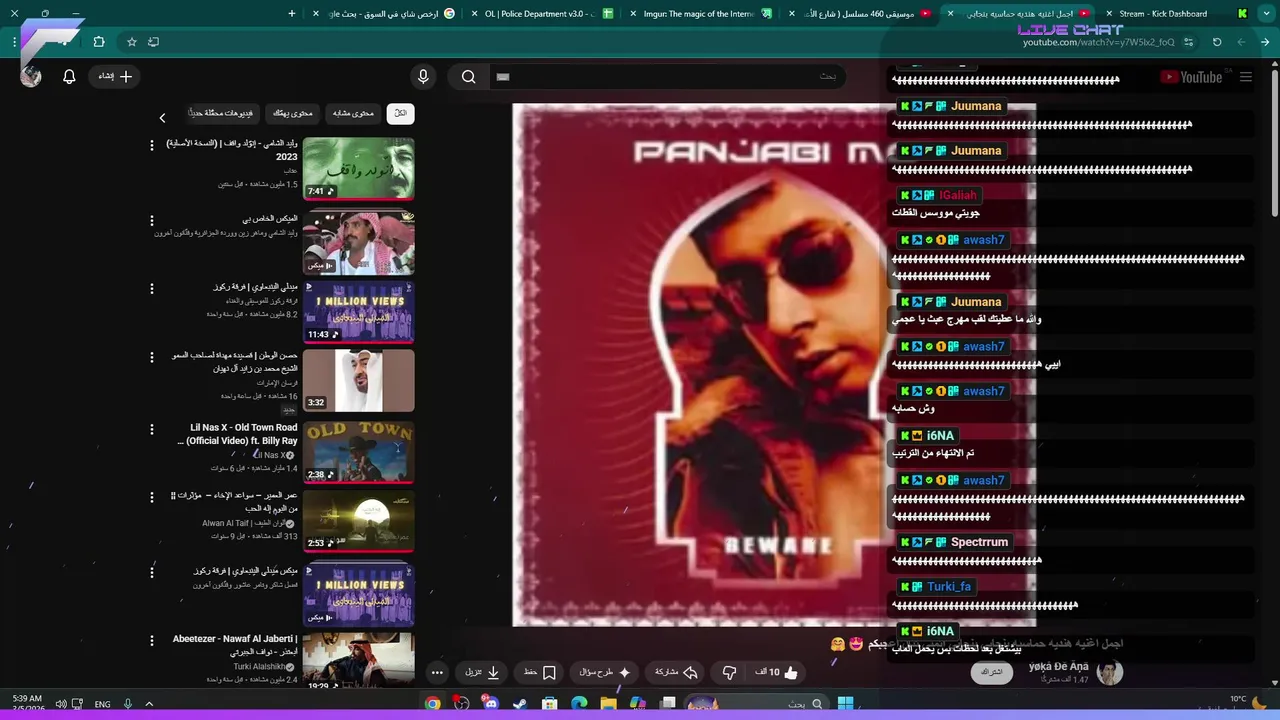Open Microsoft Edge from the taskbar

[x=579, y=704]
